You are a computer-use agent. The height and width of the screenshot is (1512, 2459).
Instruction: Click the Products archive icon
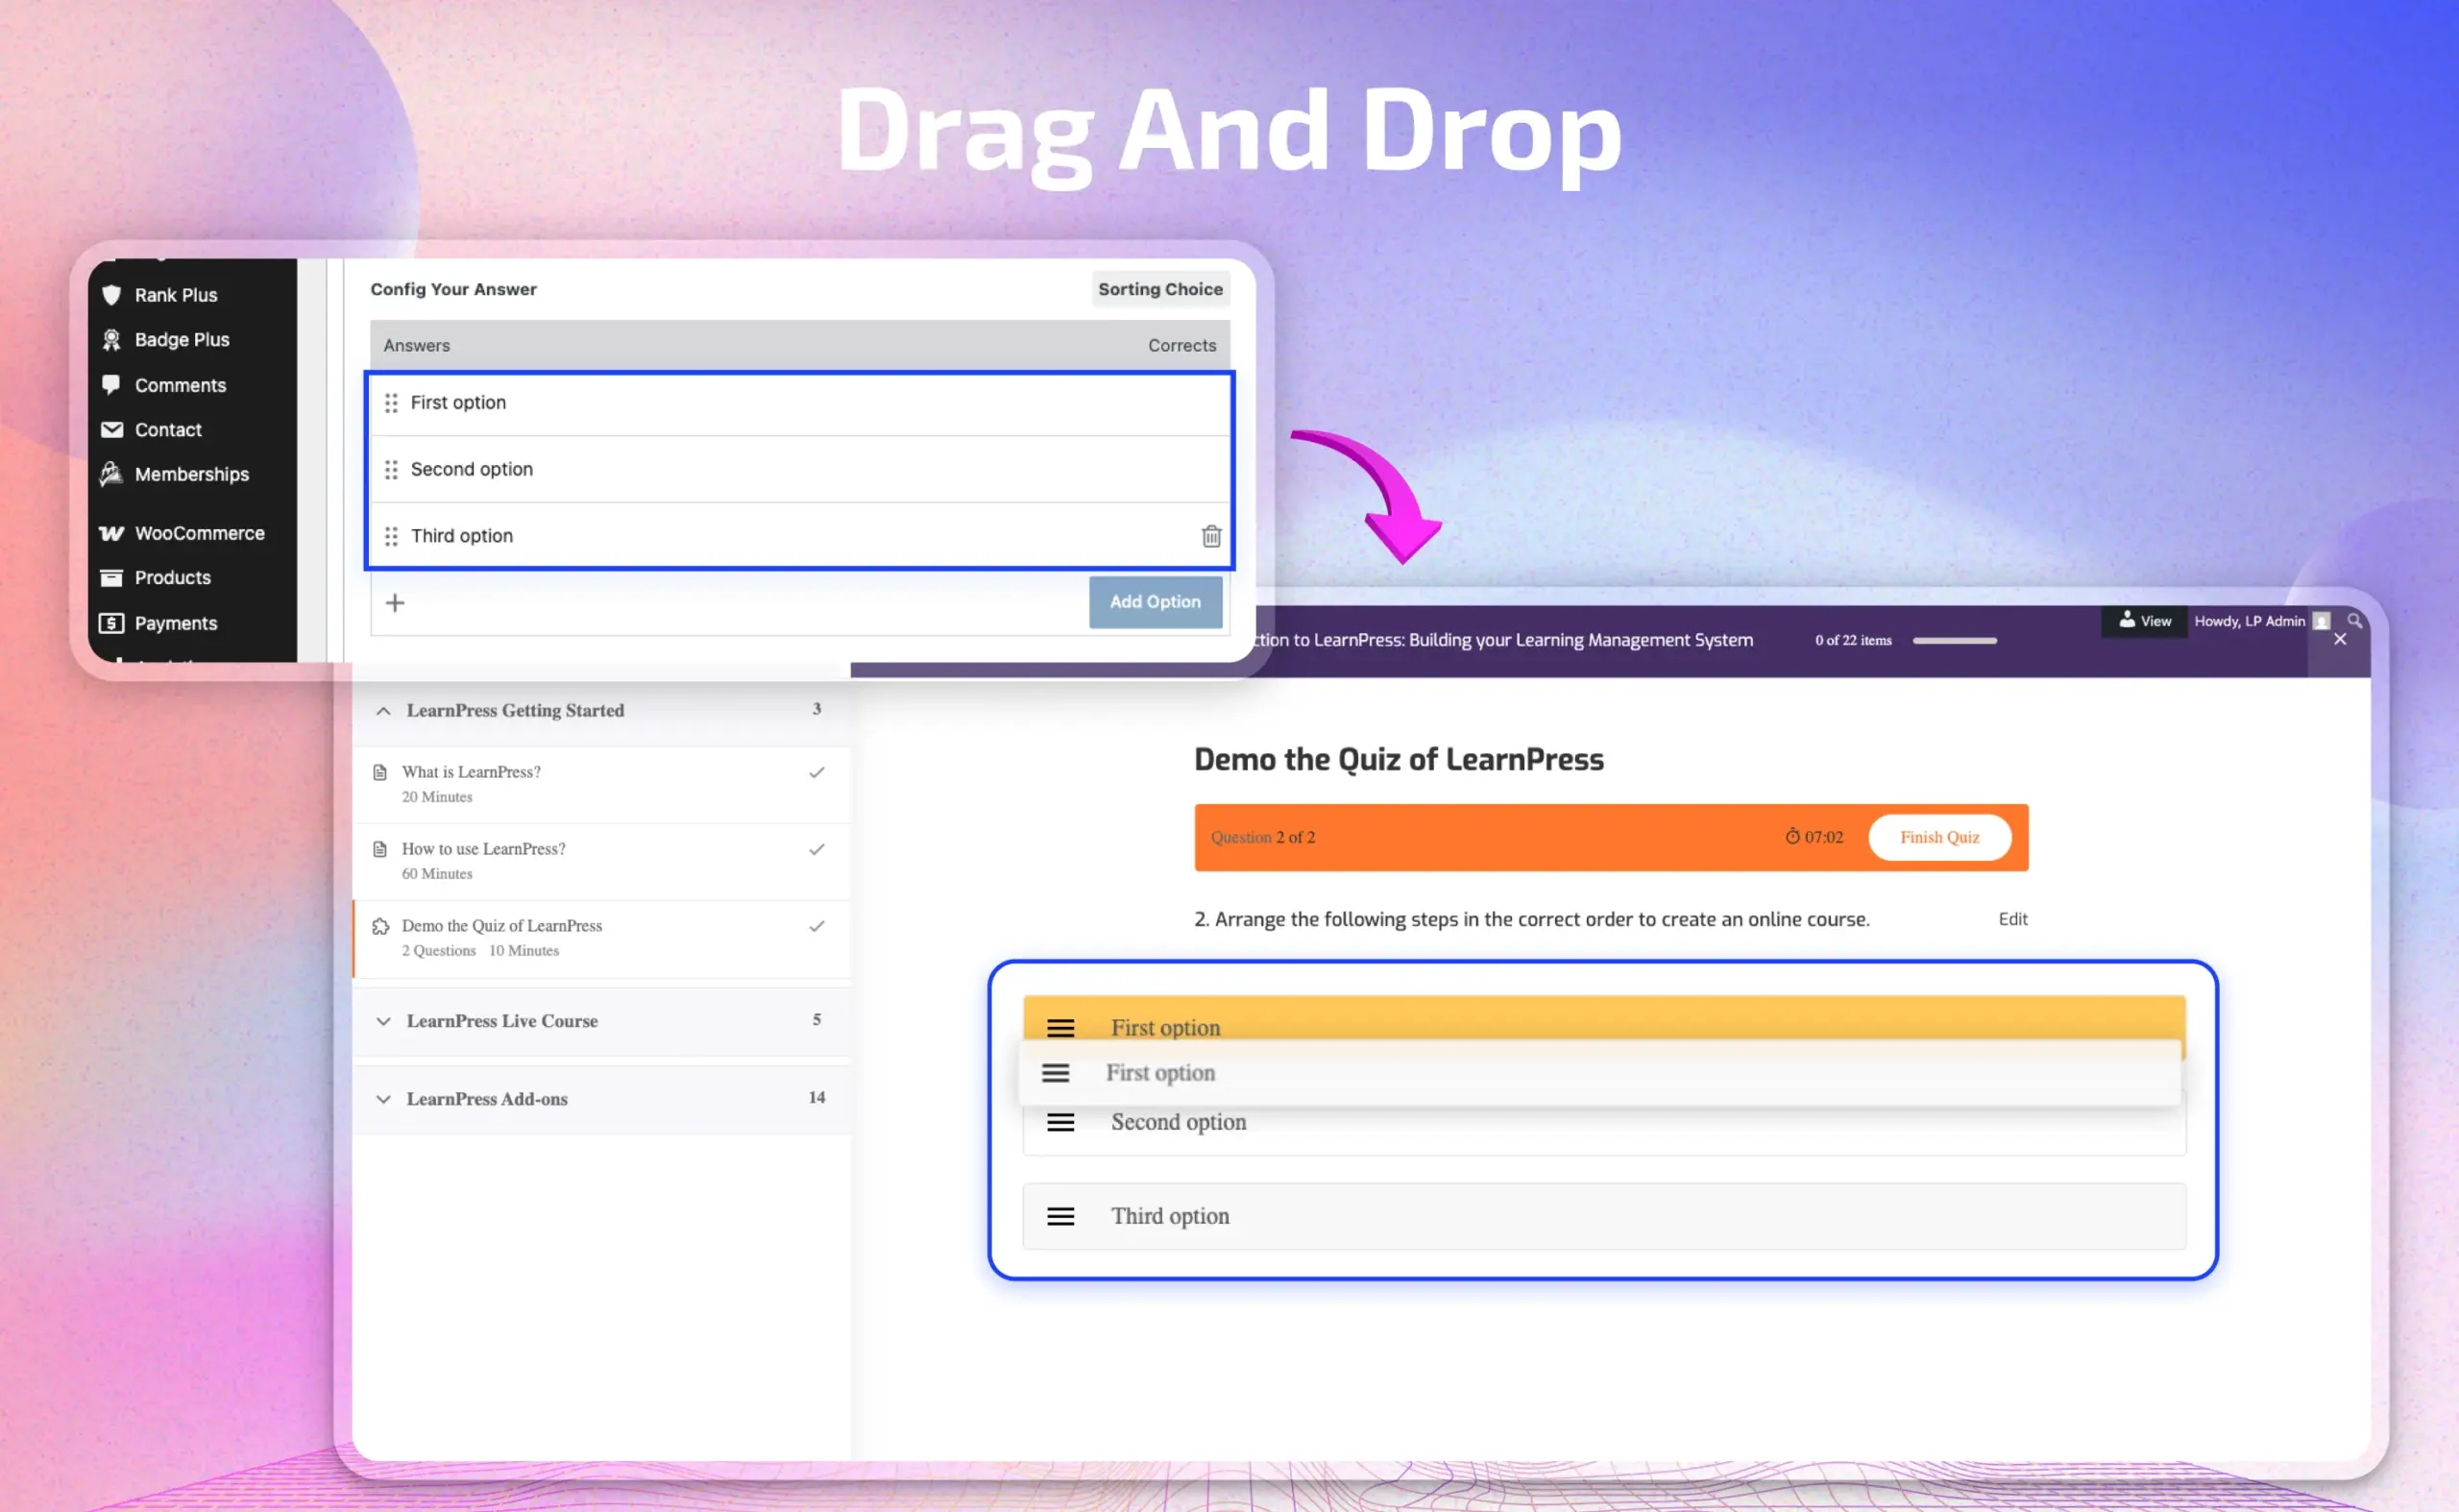point(112,578)
